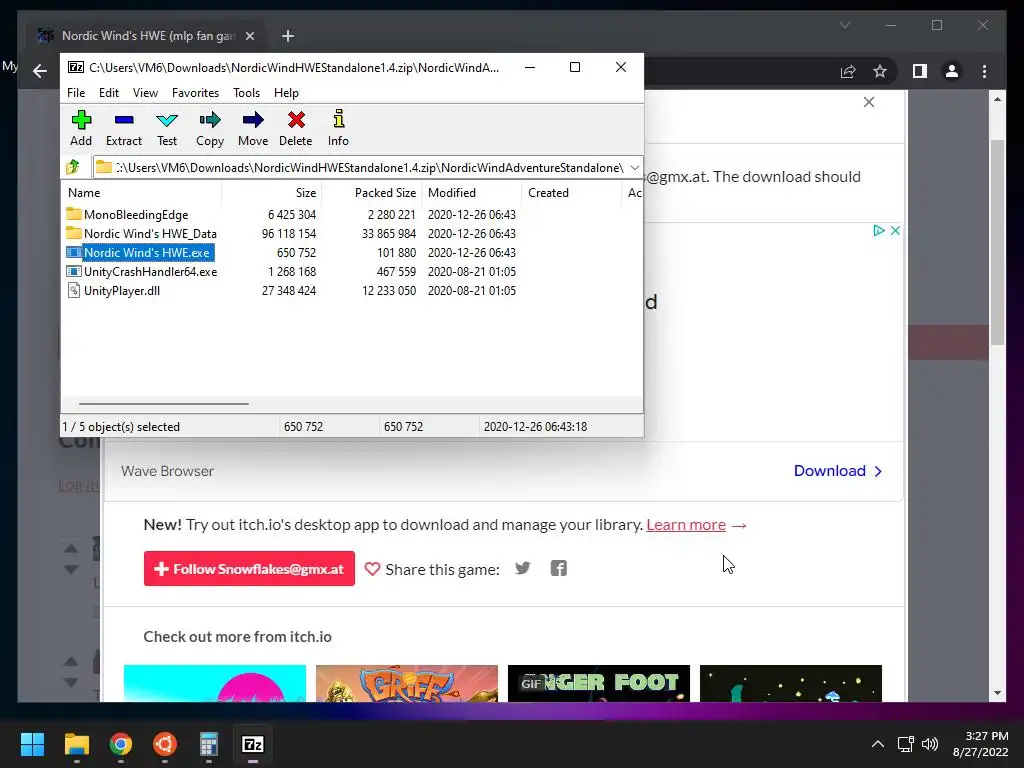This screenshot has height=768, width=1024.
Task: Click the Add toolbar icon in 7-Zip
Action: click(81, 128)
